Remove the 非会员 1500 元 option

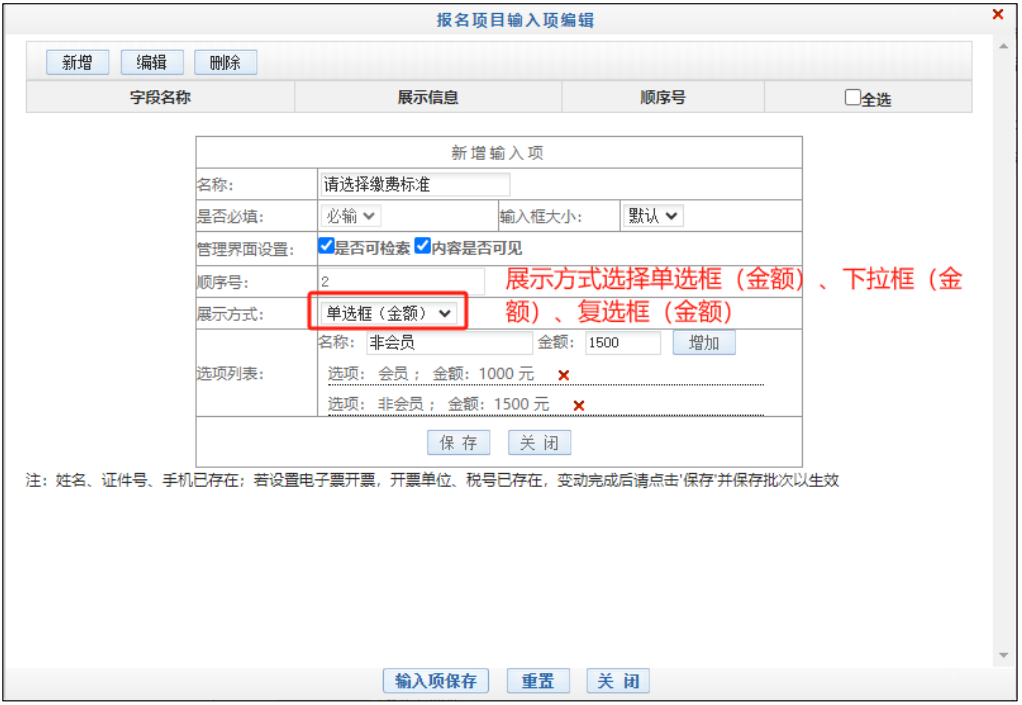(578, 405)
